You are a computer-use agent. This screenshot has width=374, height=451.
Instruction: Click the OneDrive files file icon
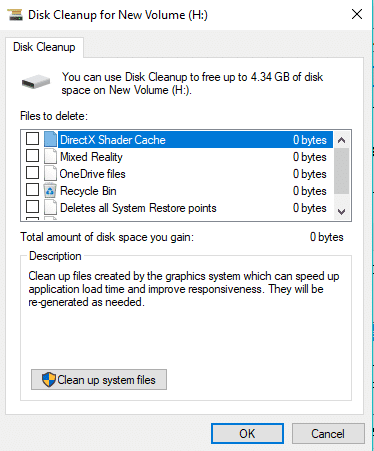pyautogui.click(x=50, y=173)
